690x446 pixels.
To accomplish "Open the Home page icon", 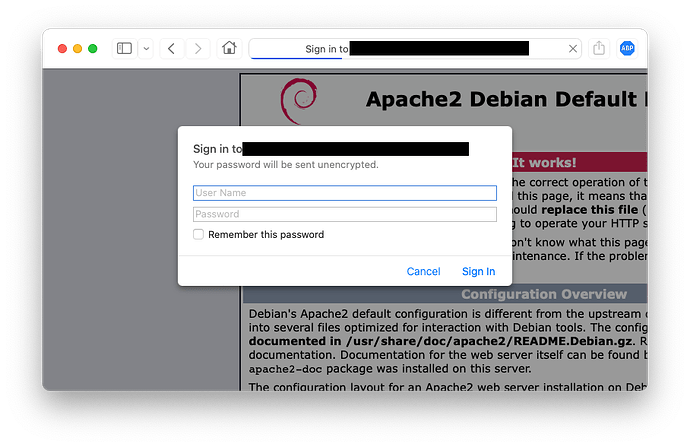I will [x=229, y=48].
